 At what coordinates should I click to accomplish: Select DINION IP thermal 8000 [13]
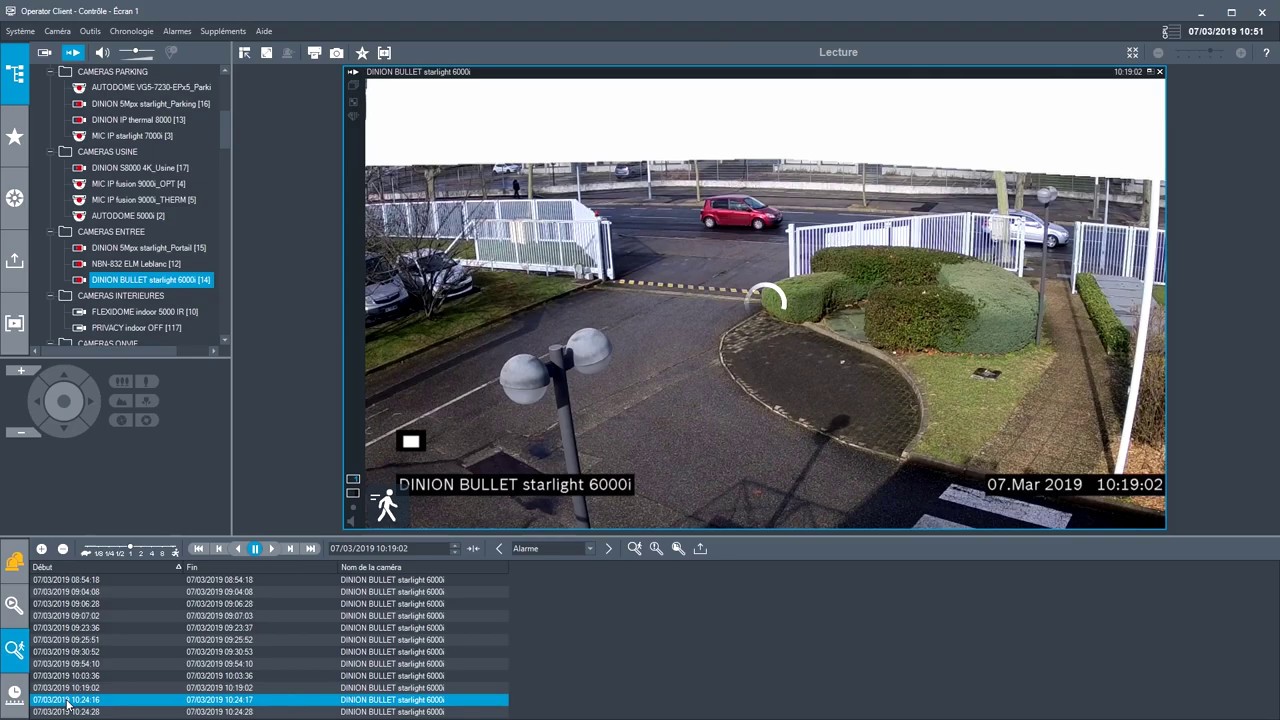click(138, 120)
